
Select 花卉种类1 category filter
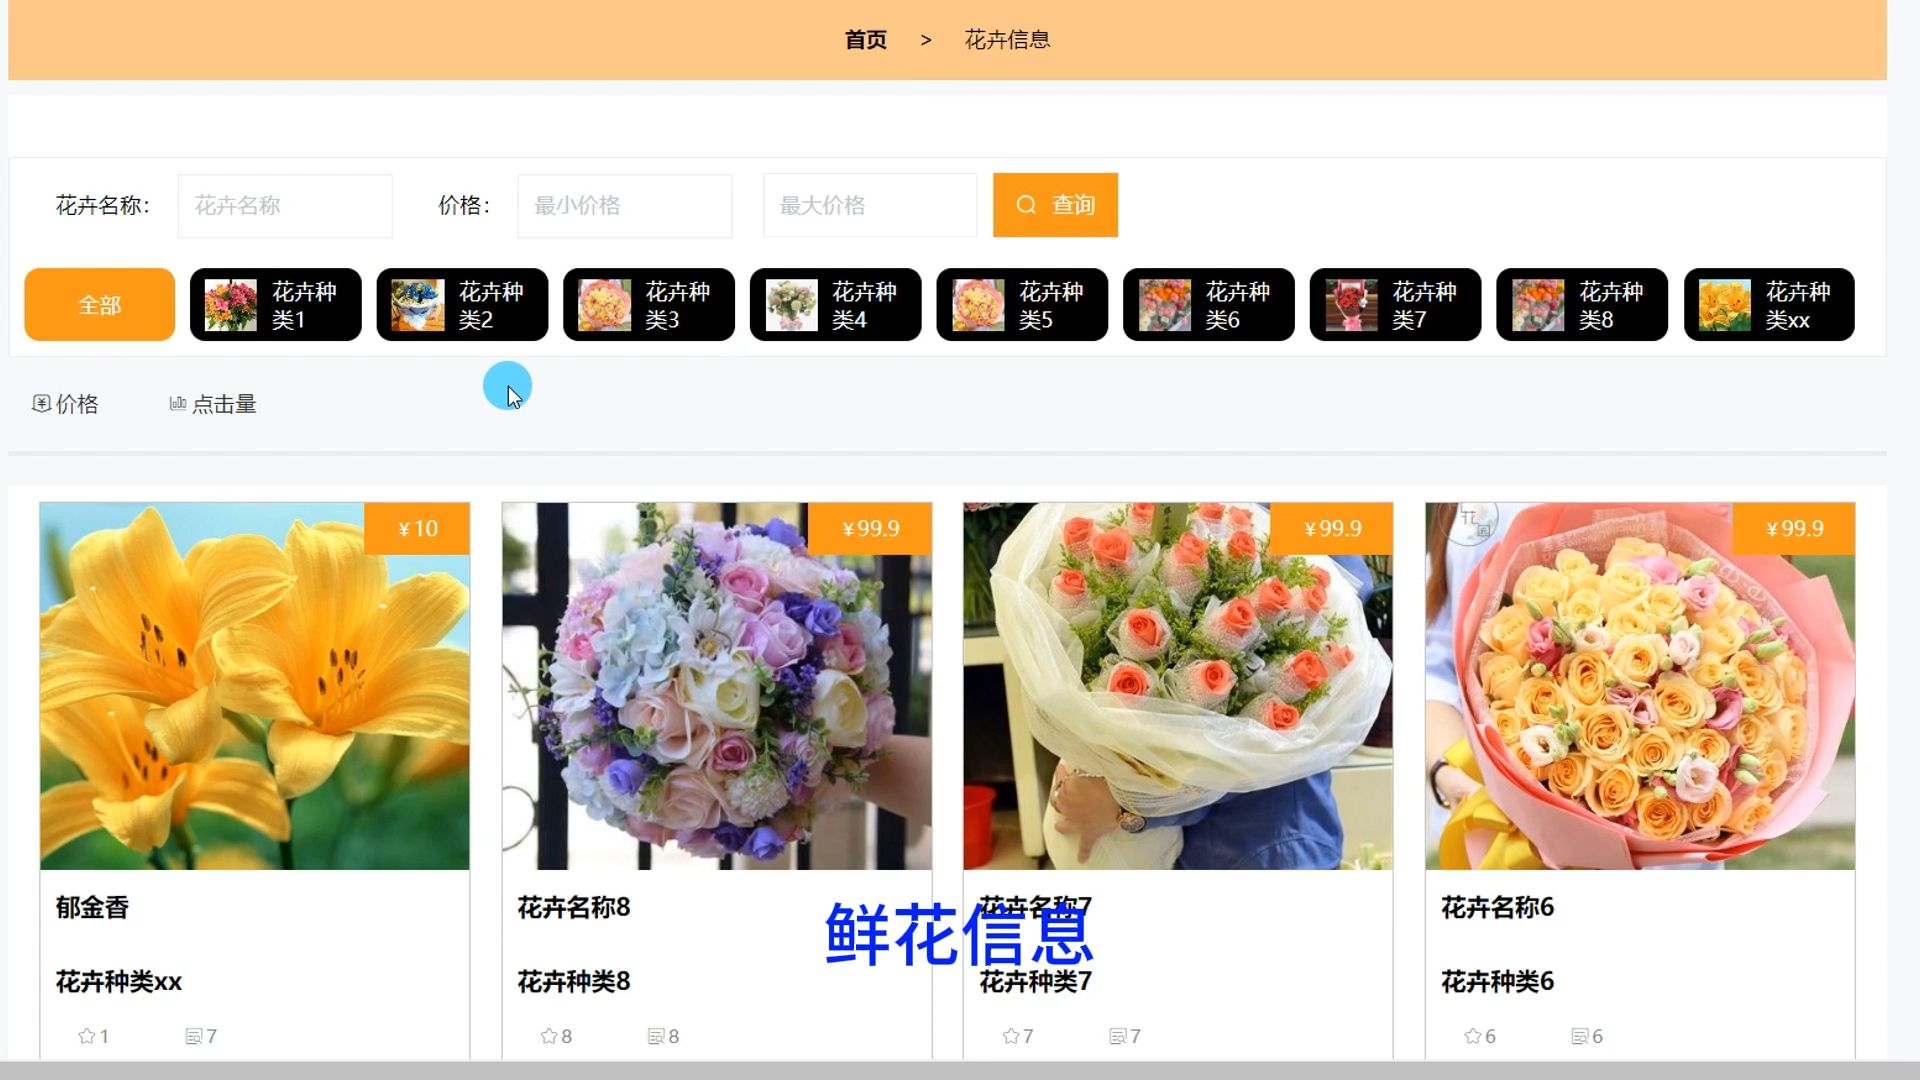[276, 305]
